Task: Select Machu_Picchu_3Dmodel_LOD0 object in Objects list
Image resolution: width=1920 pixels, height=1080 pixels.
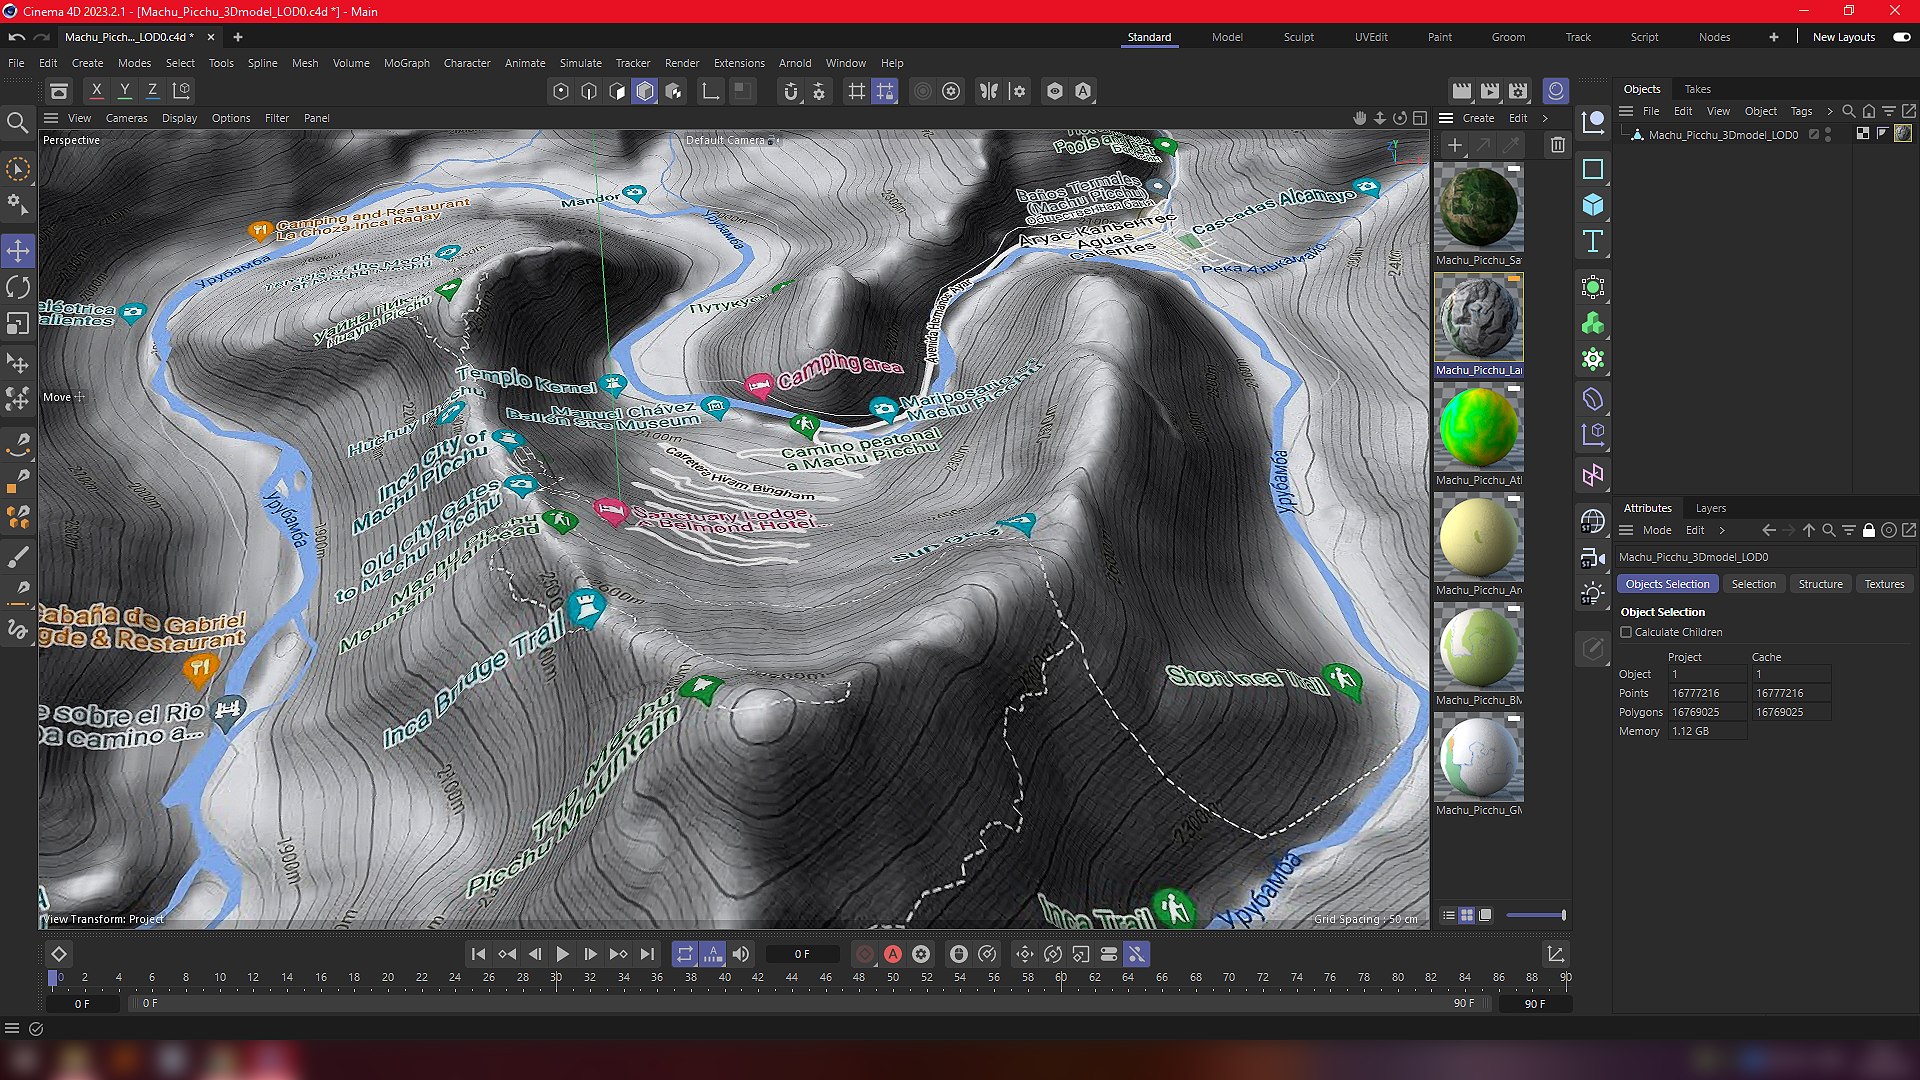Action: pos(1723,134)
